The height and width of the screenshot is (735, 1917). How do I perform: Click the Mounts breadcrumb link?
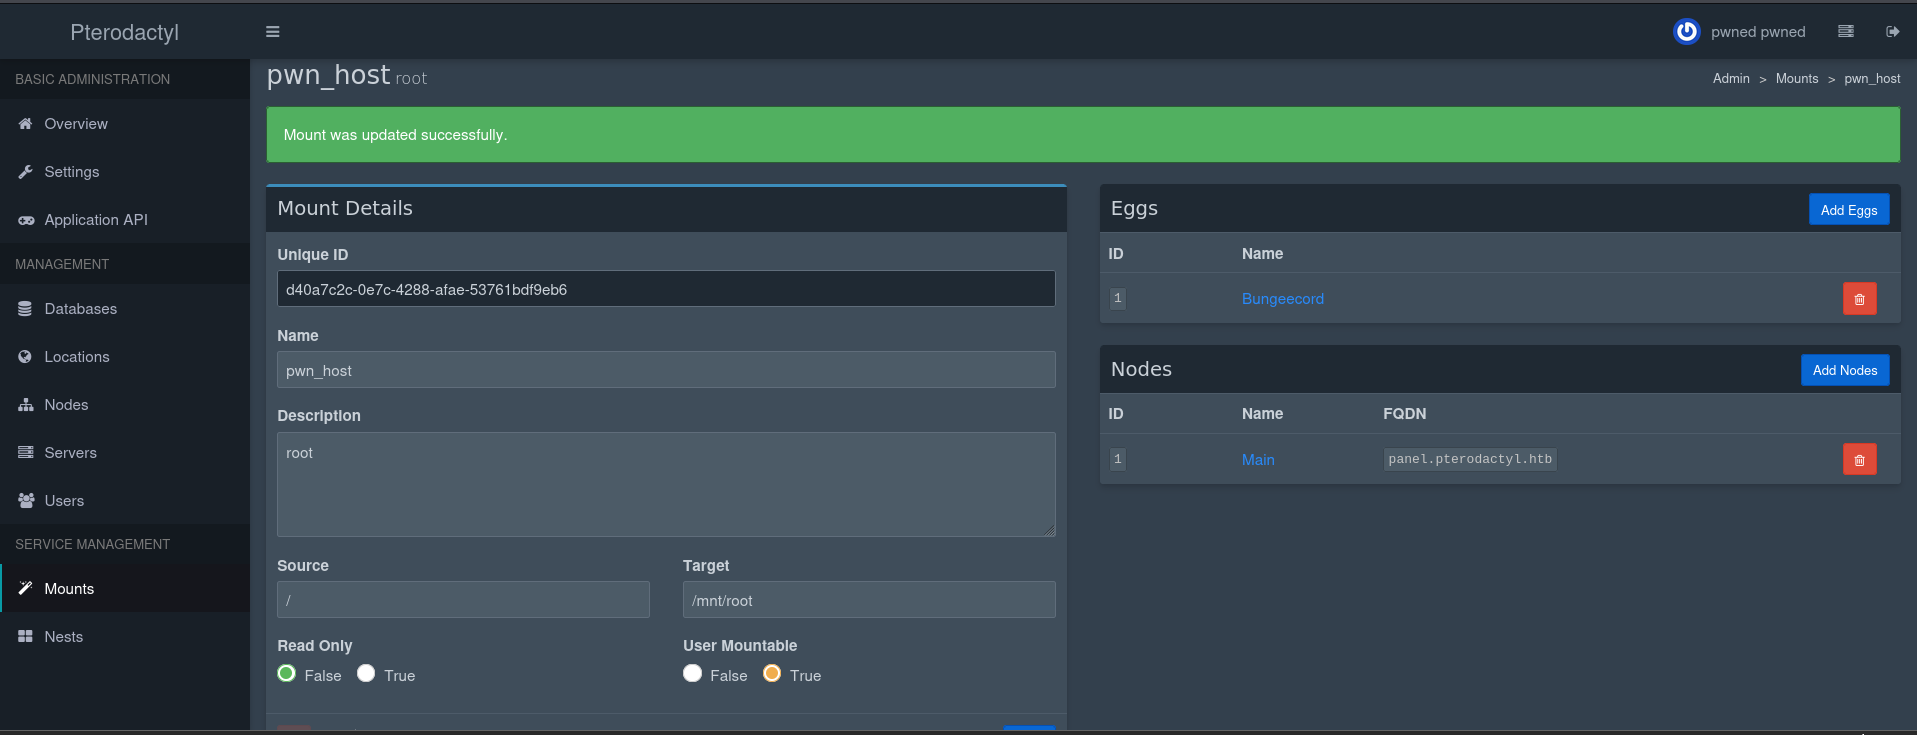tap(1797, 79)
